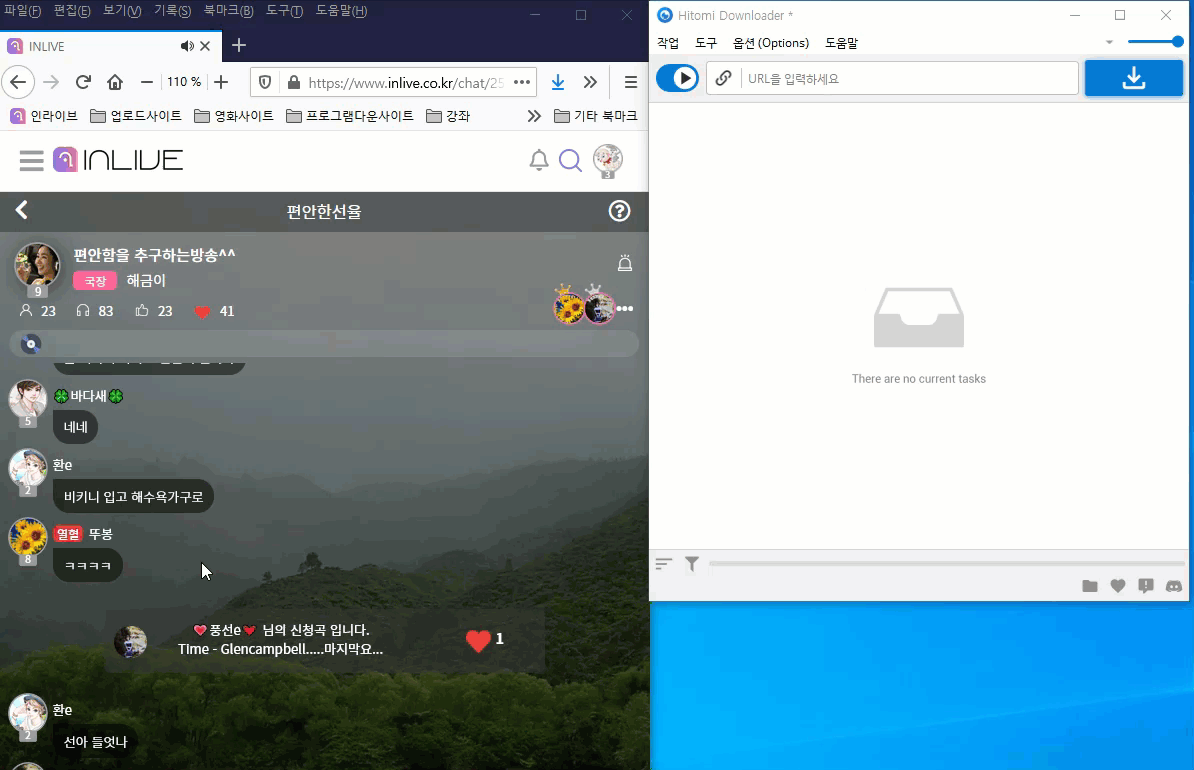Expand more toolbar tools chevron
The height and width of the screenshot is (770, 1194).
[590, 82]
